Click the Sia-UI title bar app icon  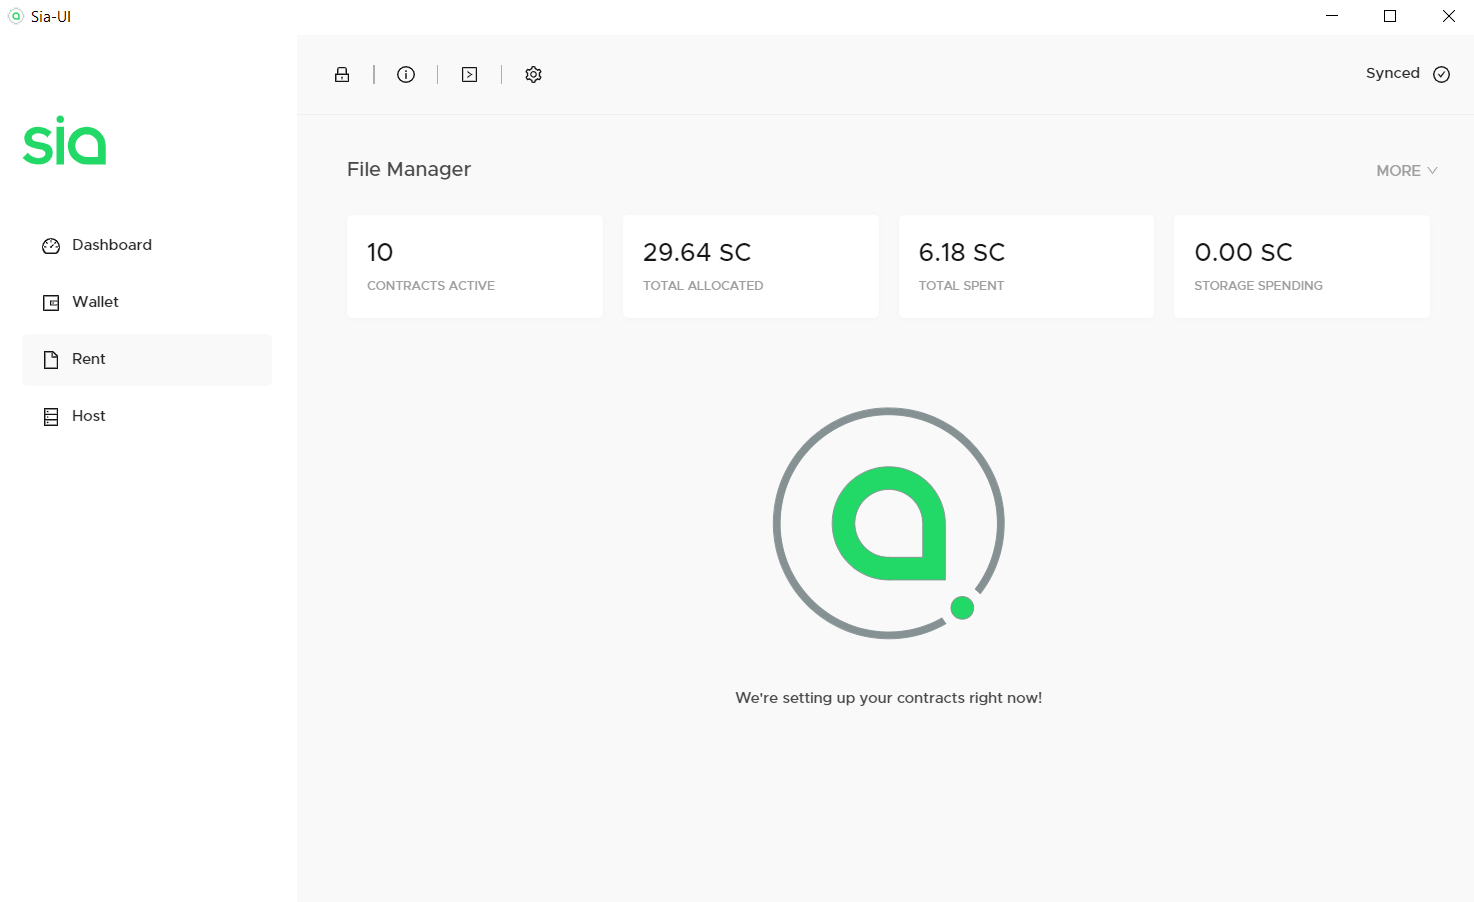[x=16, y=16]
